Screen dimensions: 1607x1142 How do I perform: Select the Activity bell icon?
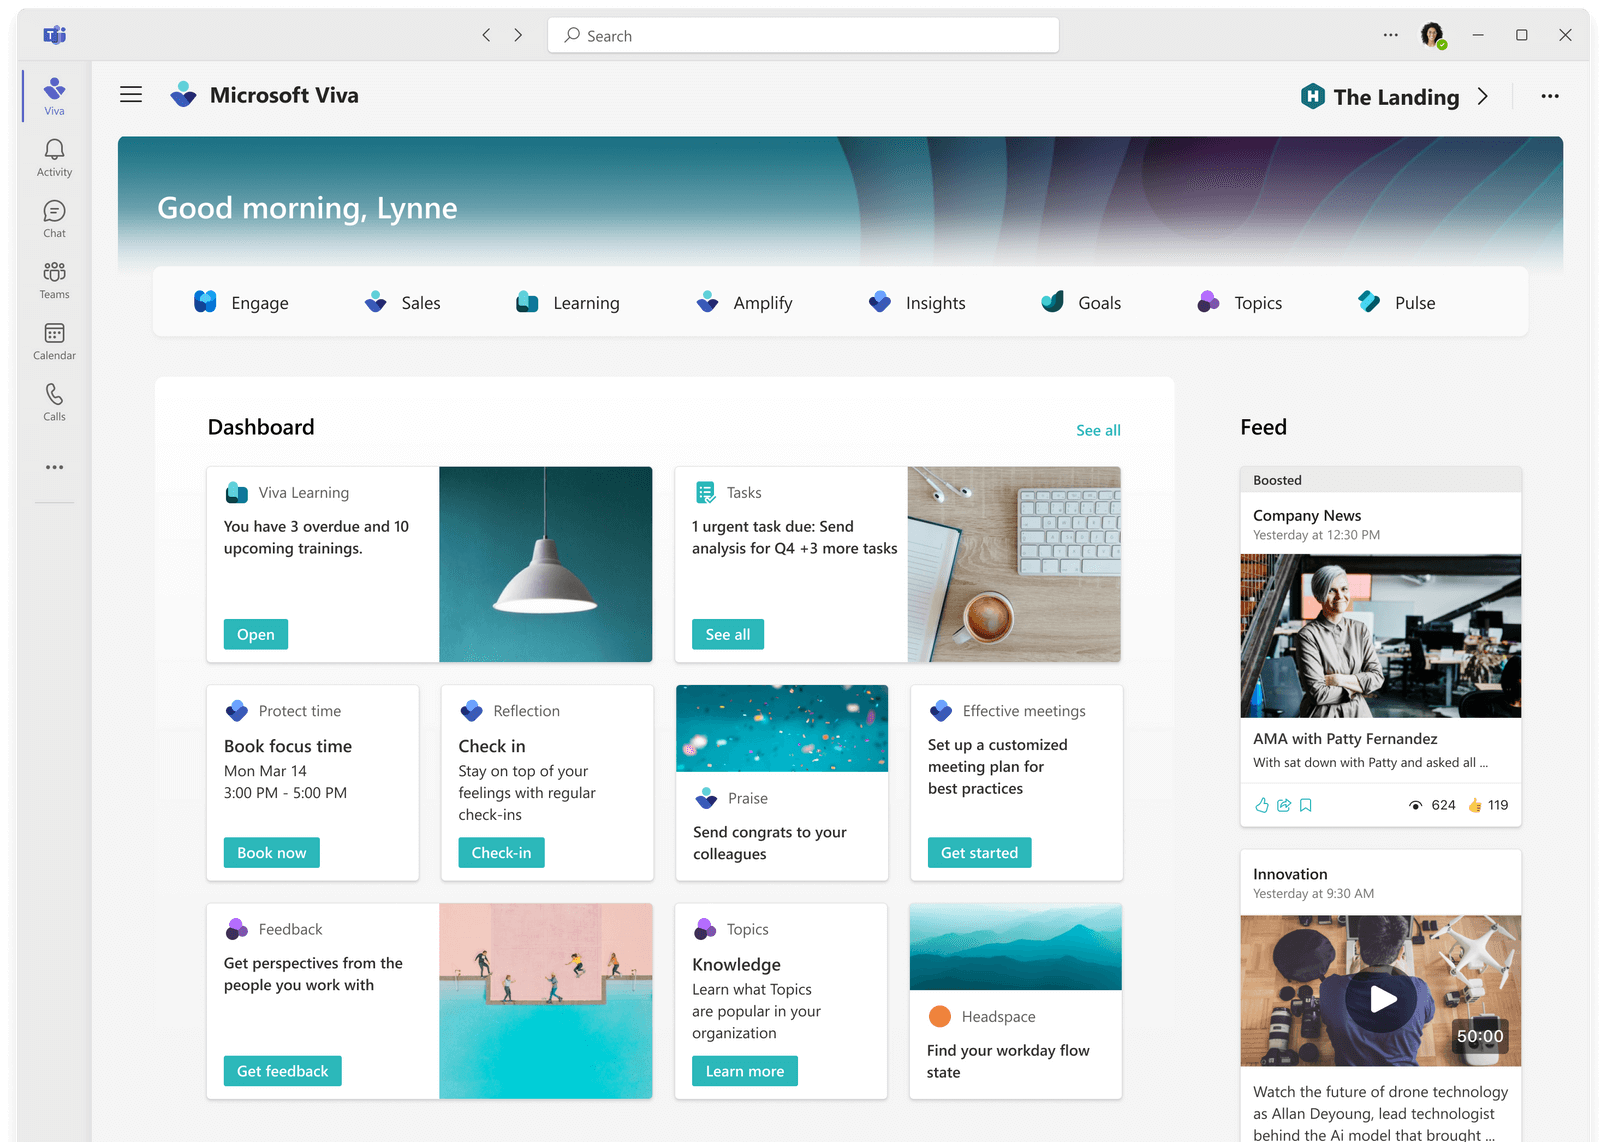[x=53, y=157]
